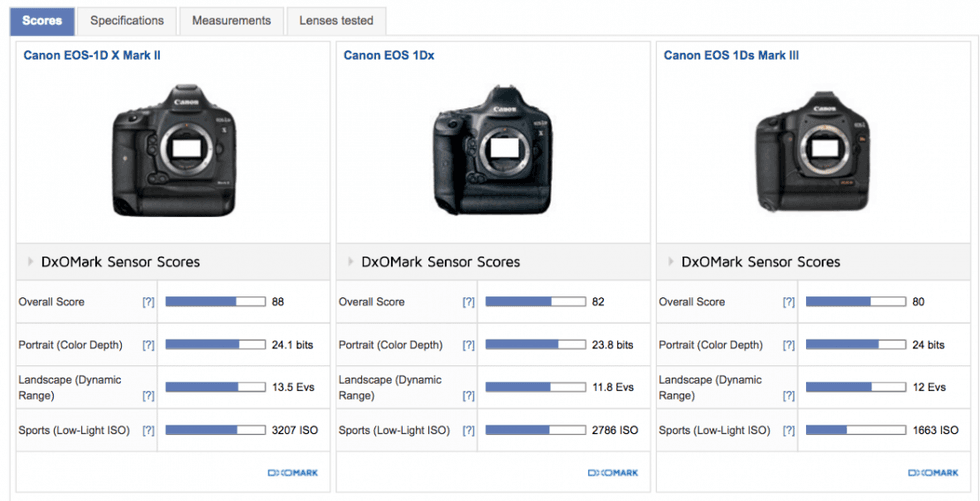Open Landscape Dynamic Range help [?] for 1D X Mark II
Image resolution: width=980 pixels, height=501 pixels.
(x=148, y=395)
